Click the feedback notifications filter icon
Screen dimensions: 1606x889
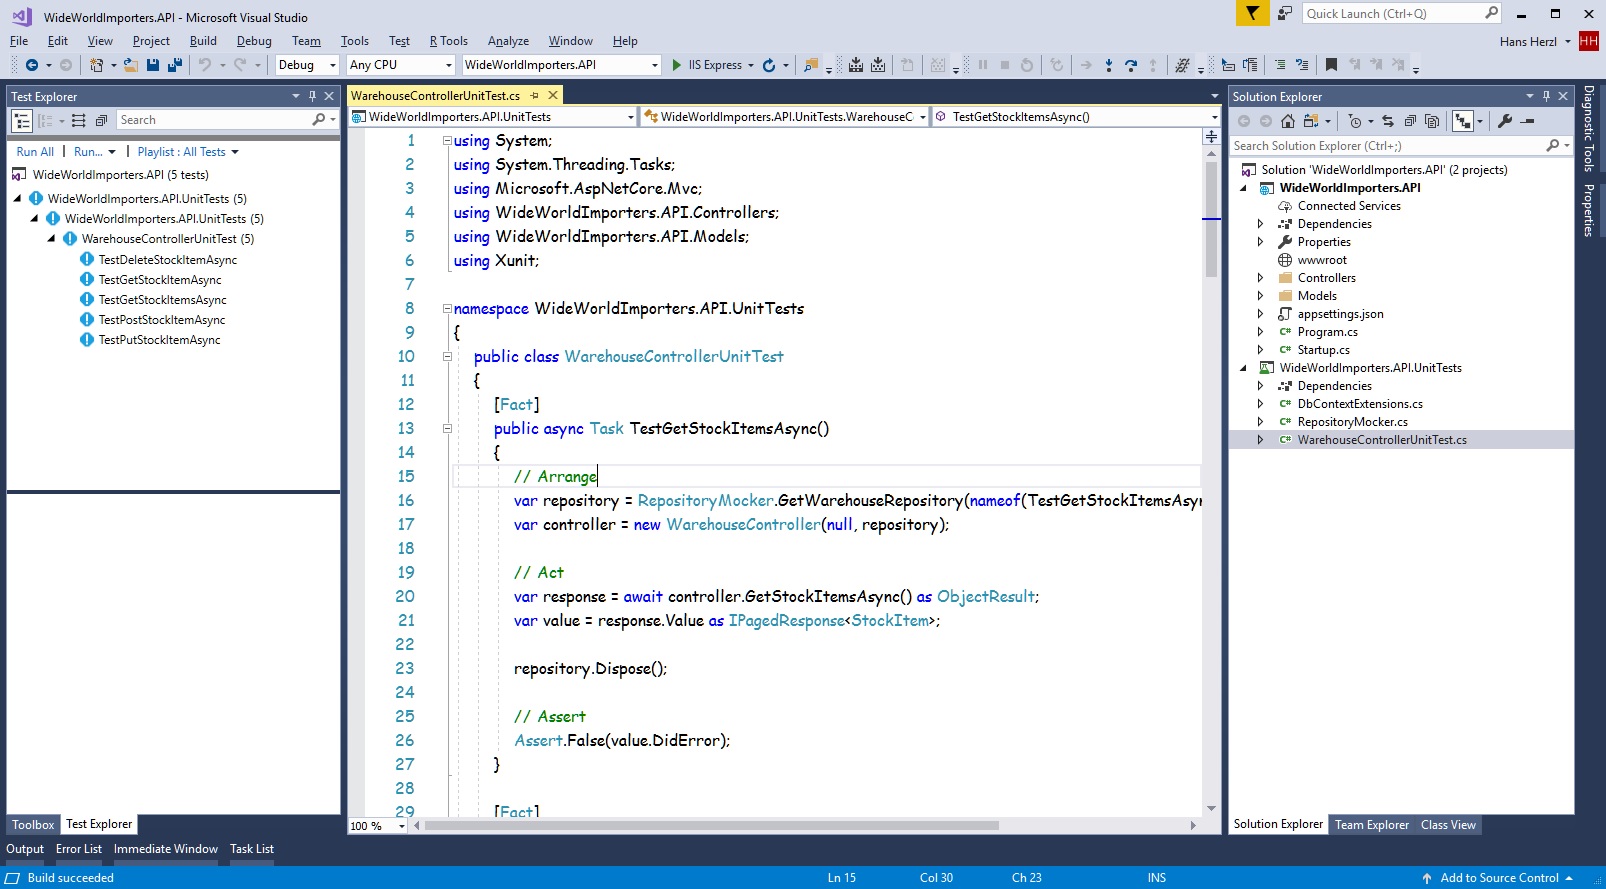point(1251,13)
